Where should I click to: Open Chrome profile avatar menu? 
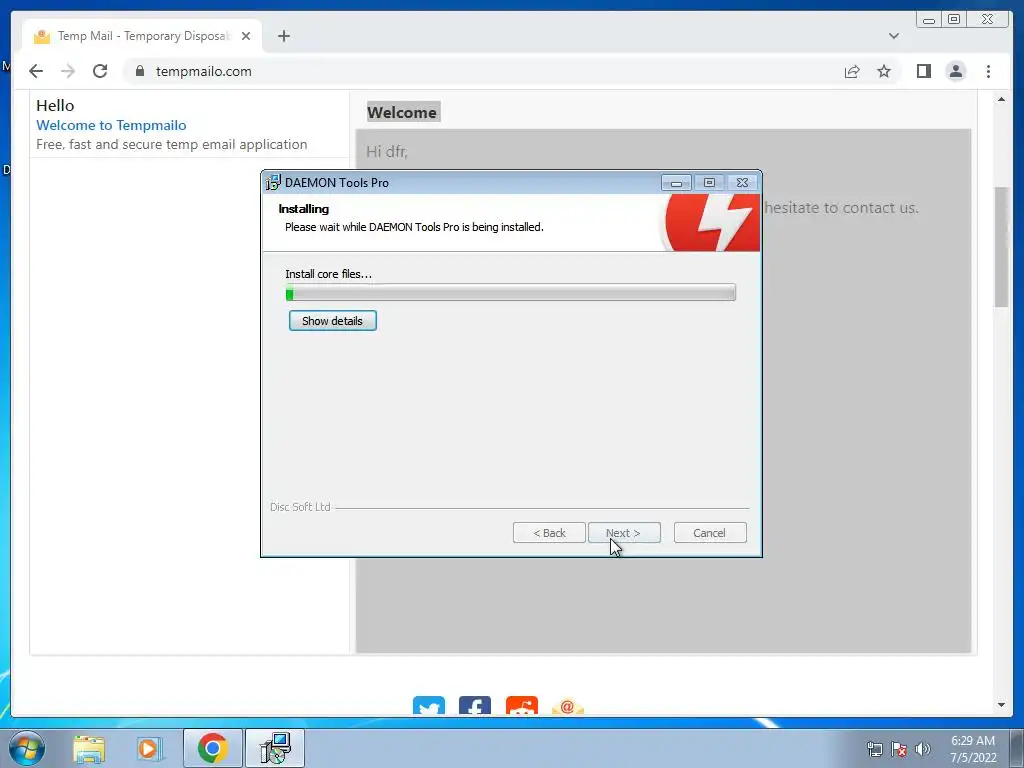click(x=955, y=71)
